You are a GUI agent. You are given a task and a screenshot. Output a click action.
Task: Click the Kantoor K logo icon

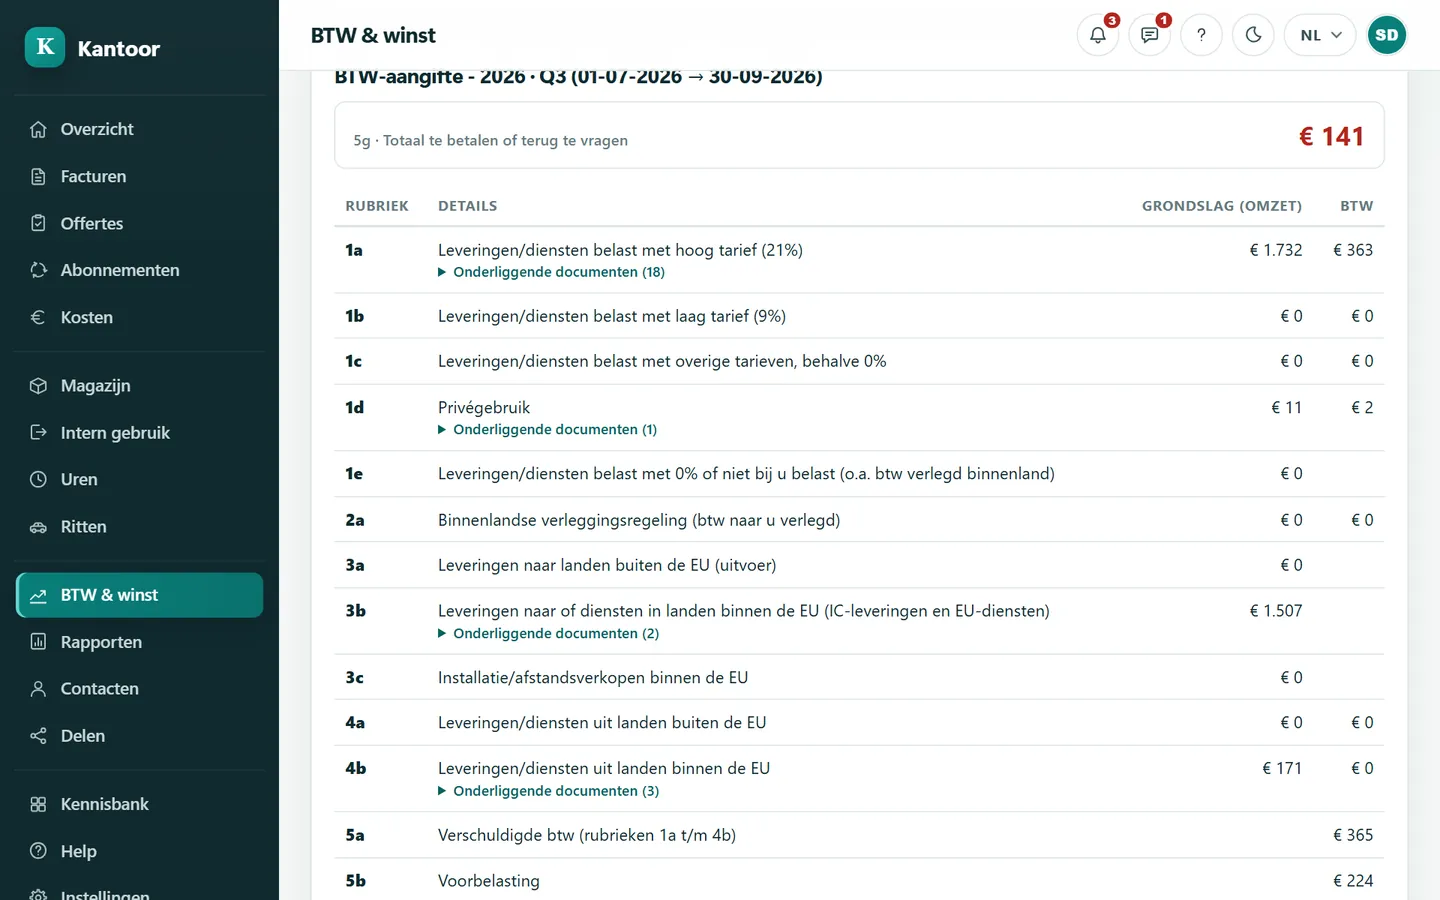click(x=45, y=47)
